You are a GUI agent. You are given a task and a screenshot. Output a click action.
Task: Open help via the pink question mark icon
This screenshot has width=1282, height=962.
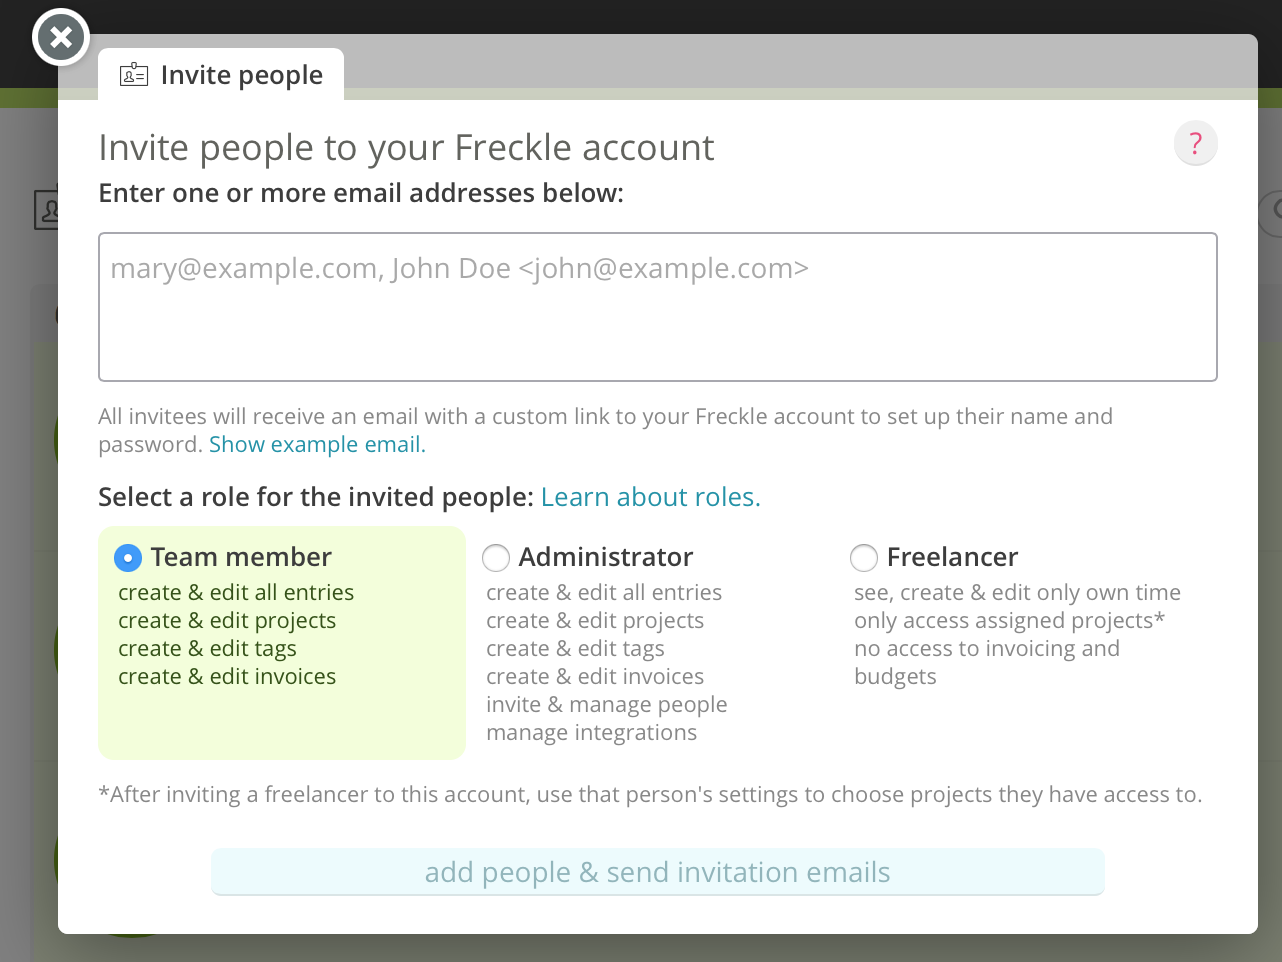coord(1196,143)
